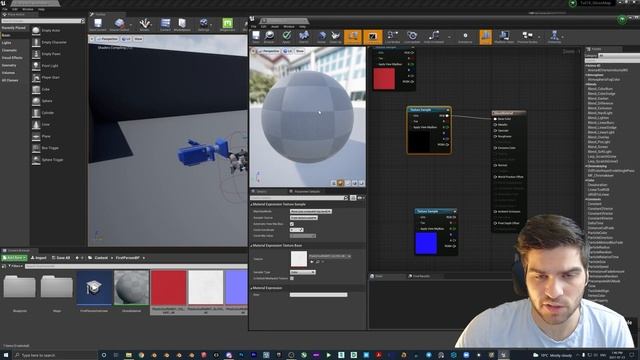Open Settings in level editor toolbar
Image resolution: width=640 pixels, height=360 pixels.
point(203,24)
